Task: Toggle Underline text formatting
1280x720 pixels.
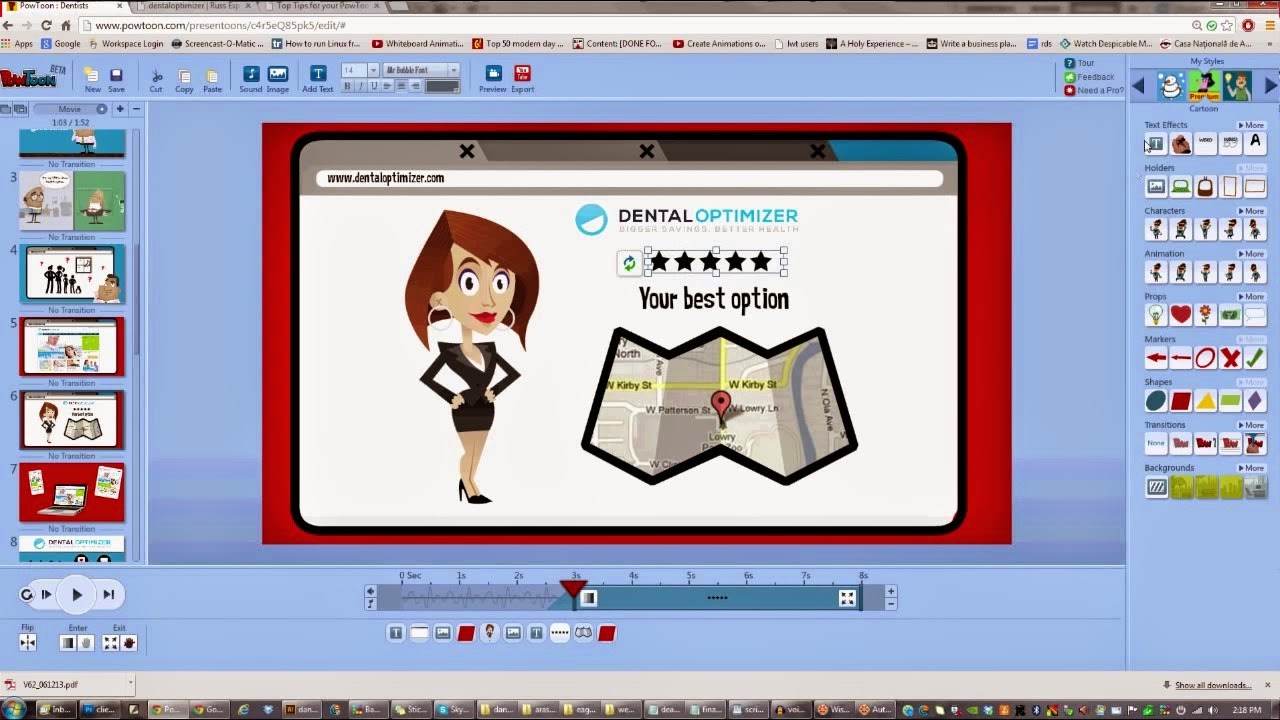Action: click(373, 87)
